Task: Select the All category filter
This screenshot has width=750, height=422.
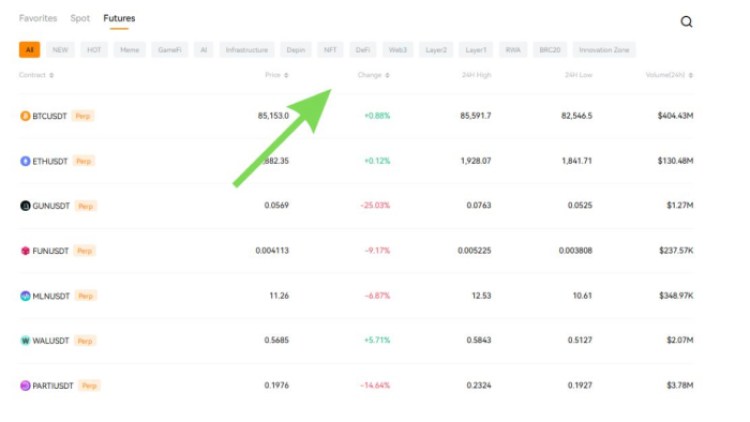Action: point(30,50)
